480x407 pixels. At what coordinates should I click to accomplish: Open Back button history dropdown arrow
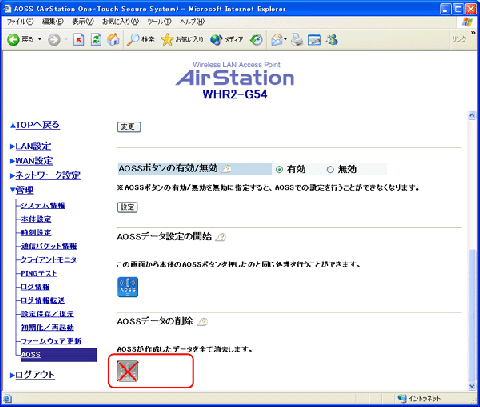(40, 39)
